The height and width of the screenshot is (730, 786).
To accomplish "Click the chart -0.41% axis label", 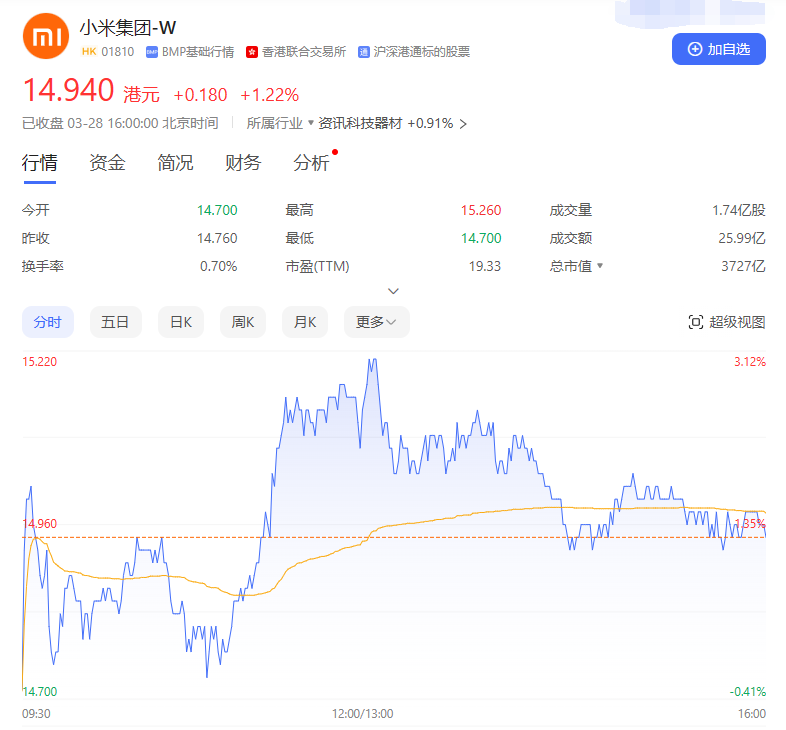I will [x=747, y=692].
